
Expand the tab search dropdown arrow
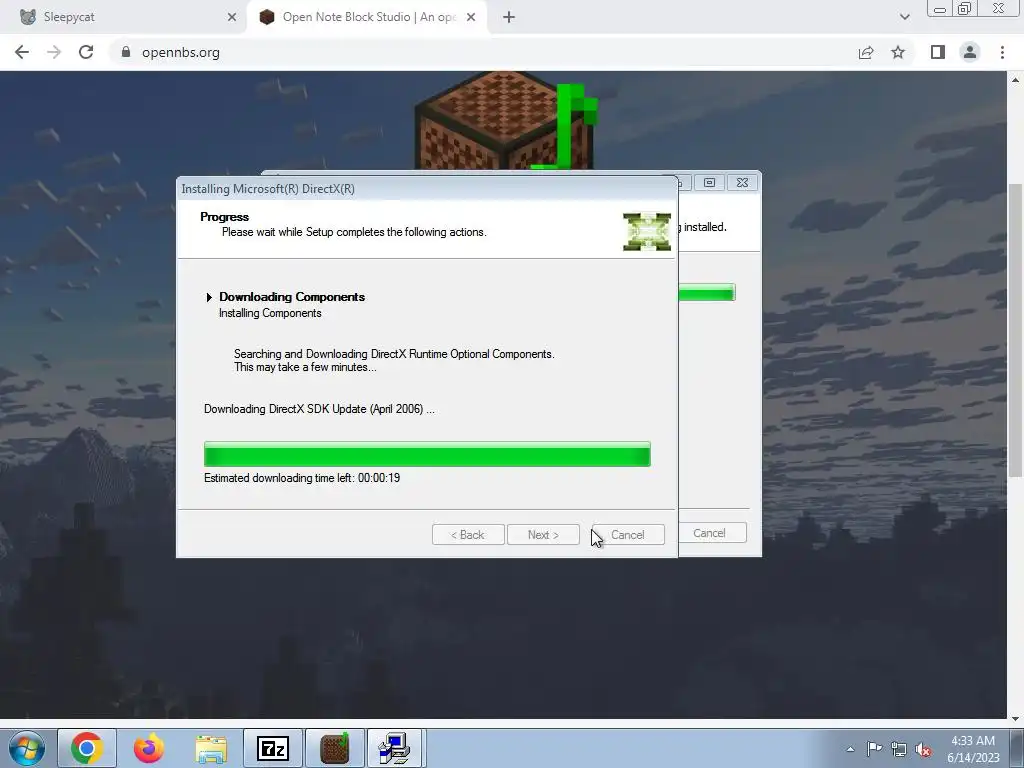pyautogui.click(x=904, y=17)
